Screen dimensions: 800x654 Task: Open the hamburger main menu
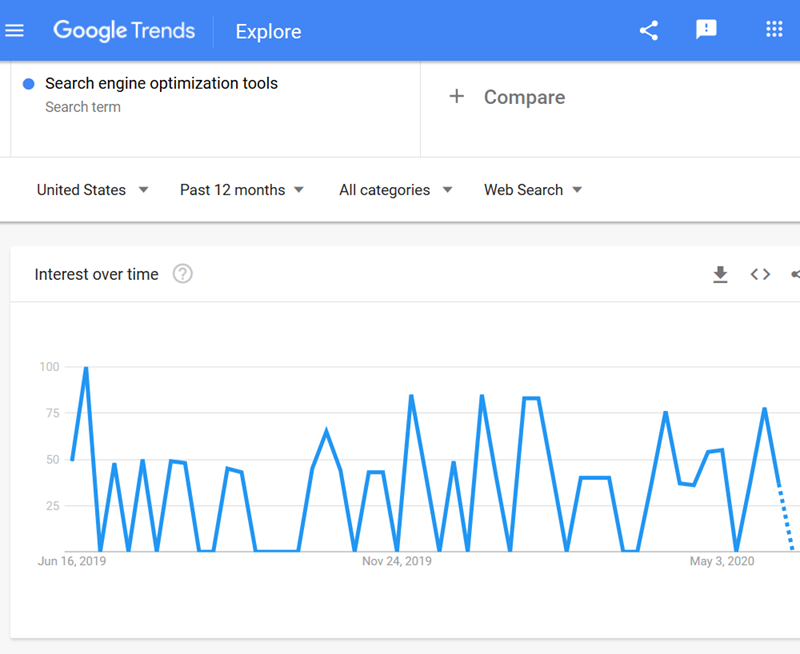(15, 30)
